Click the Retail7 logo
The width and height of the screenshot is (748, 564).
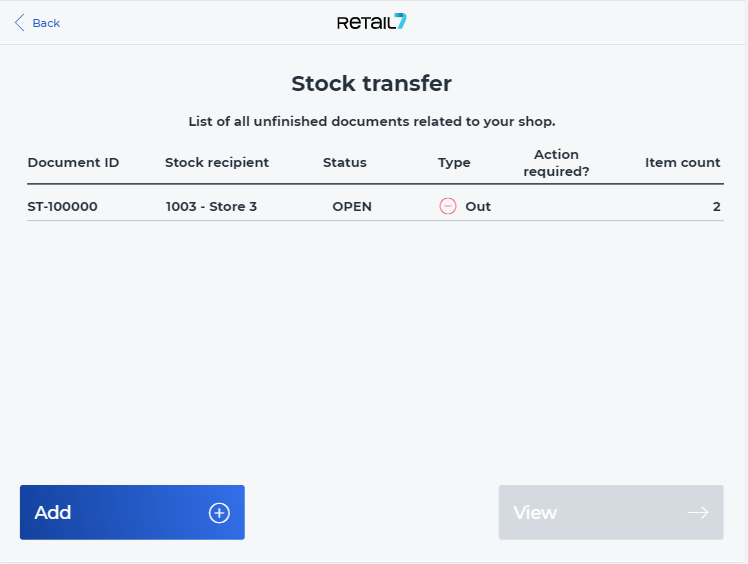[372, 22]
